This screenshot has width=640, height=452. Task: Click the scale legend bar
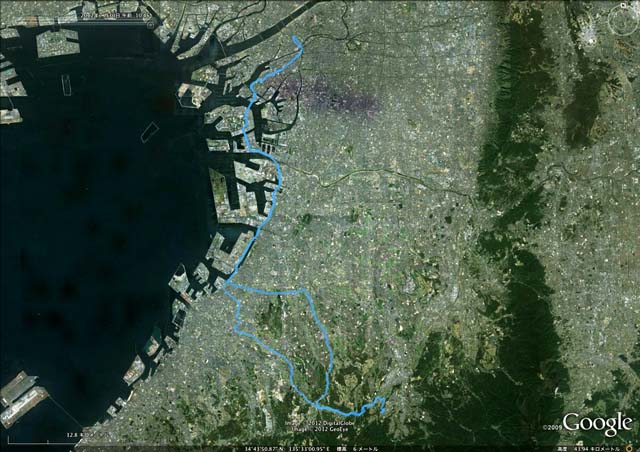(48, 441)
